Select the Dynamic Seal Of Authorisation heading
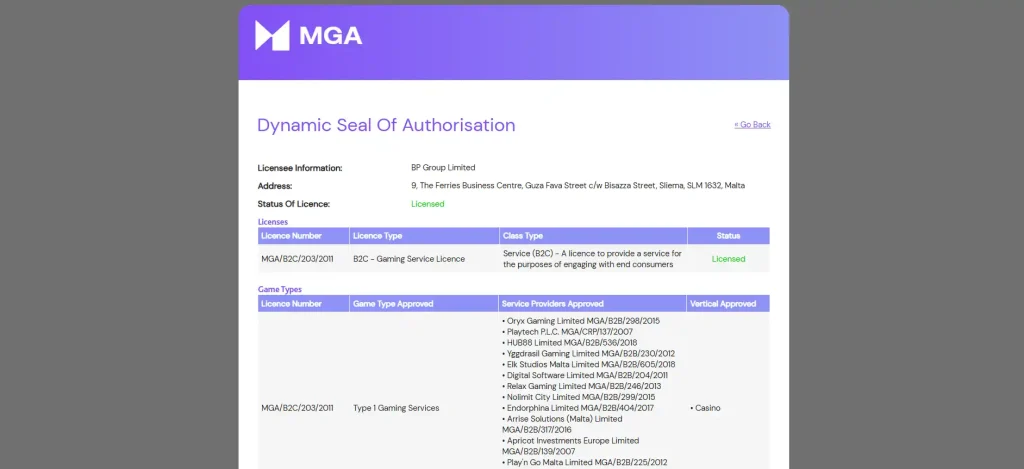 point(386,125)
